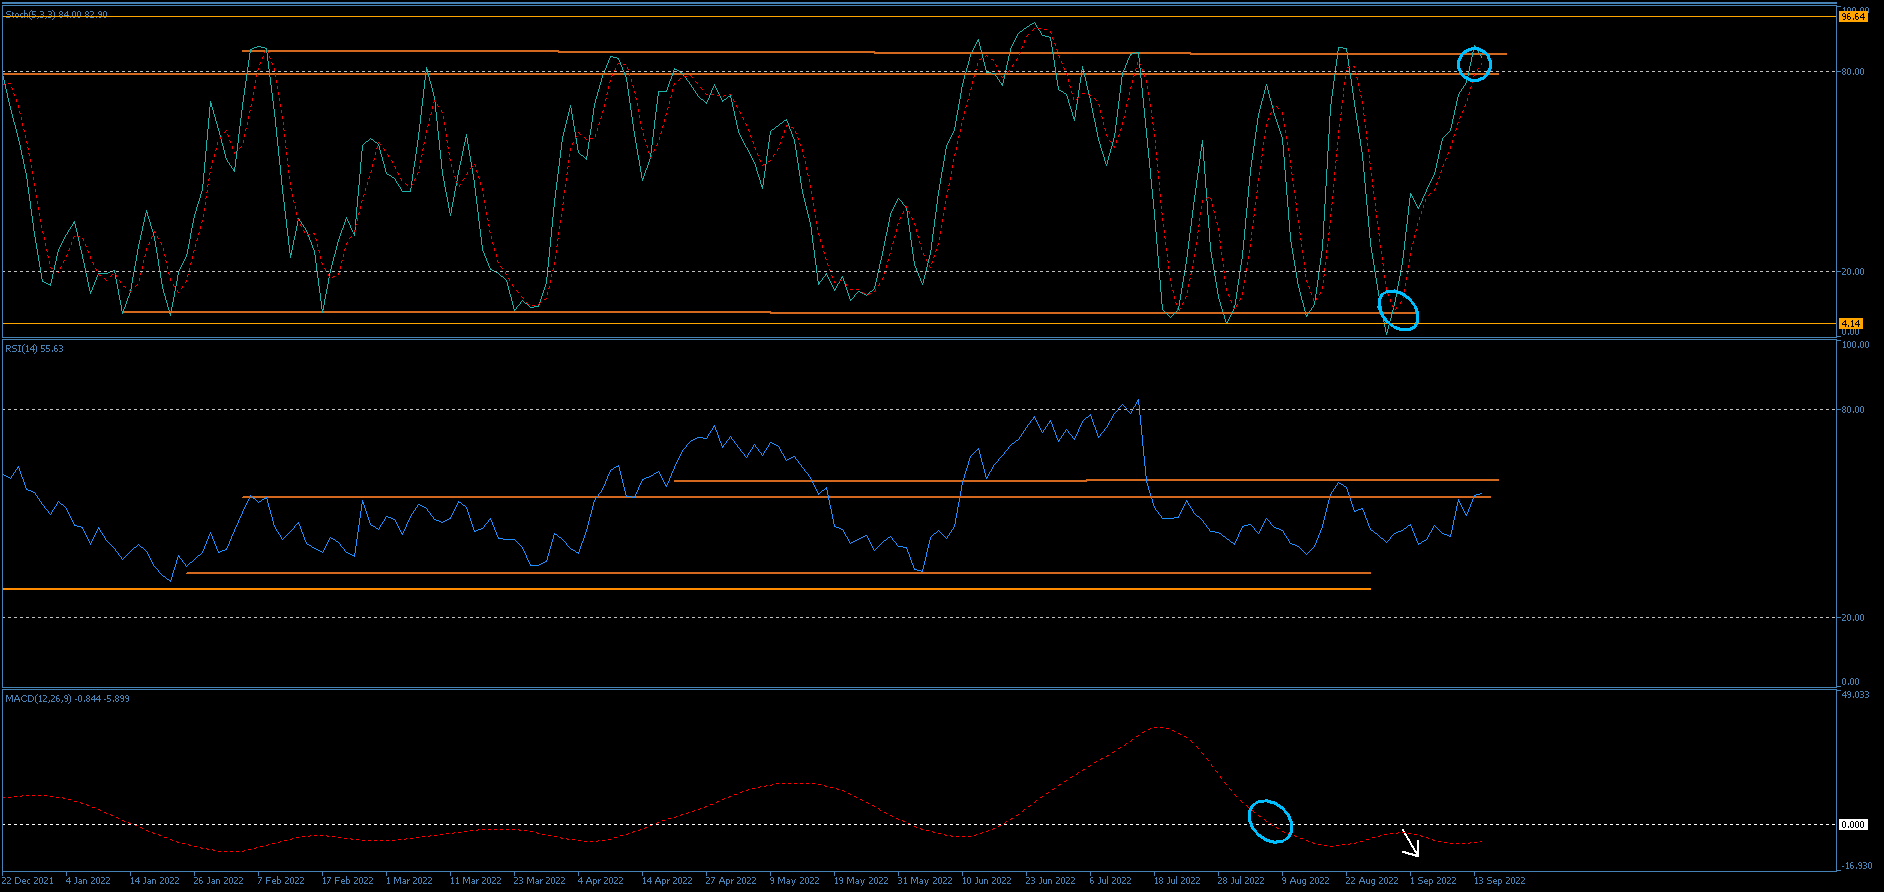
Task: Click the 0.000 zero-level tag in MACD pane
Action: click(1853, 825)
